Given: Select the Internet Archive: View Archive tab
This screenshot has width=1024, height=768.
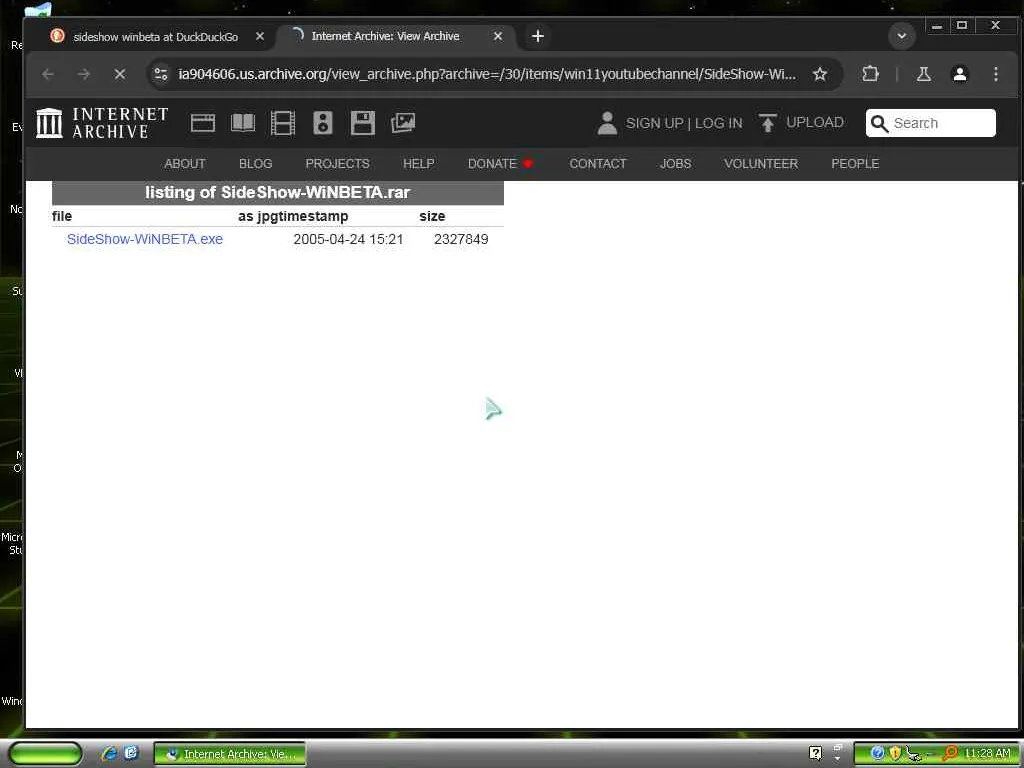Looking at the screenshot, I should click(x=396, y=36).
